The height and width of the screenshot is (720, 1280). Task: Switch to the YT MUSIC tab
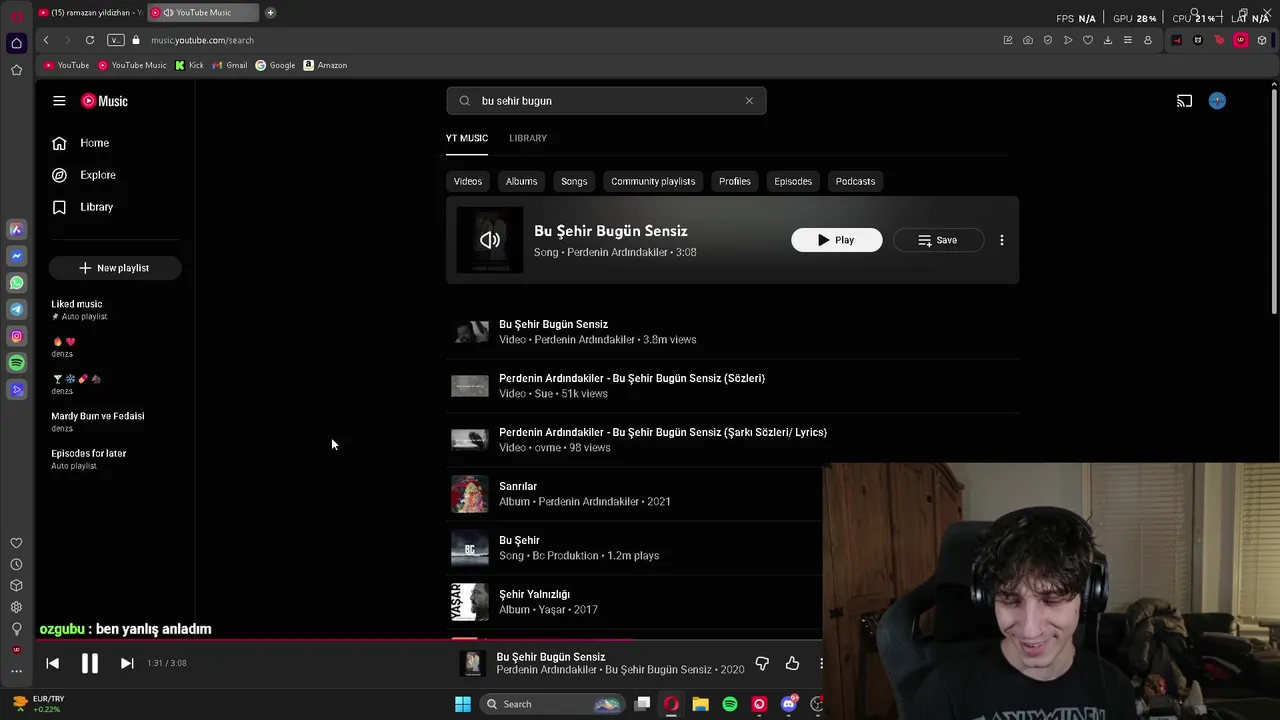467,138
